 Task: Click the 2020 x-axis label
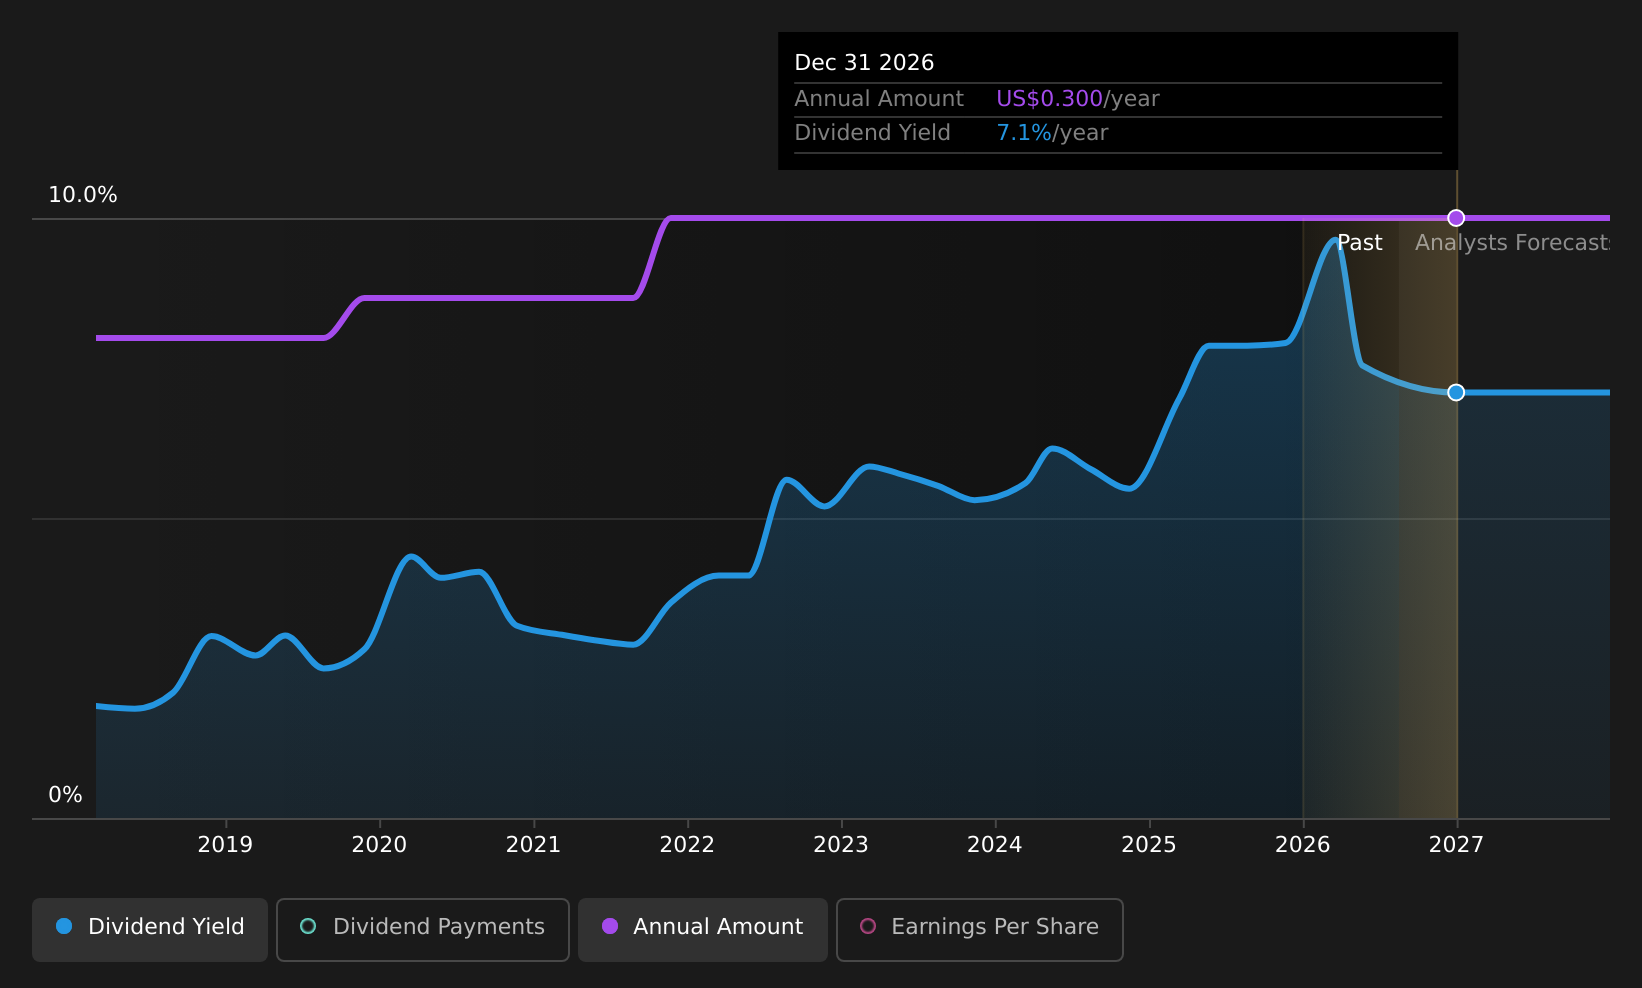click(x=379, y=845)
